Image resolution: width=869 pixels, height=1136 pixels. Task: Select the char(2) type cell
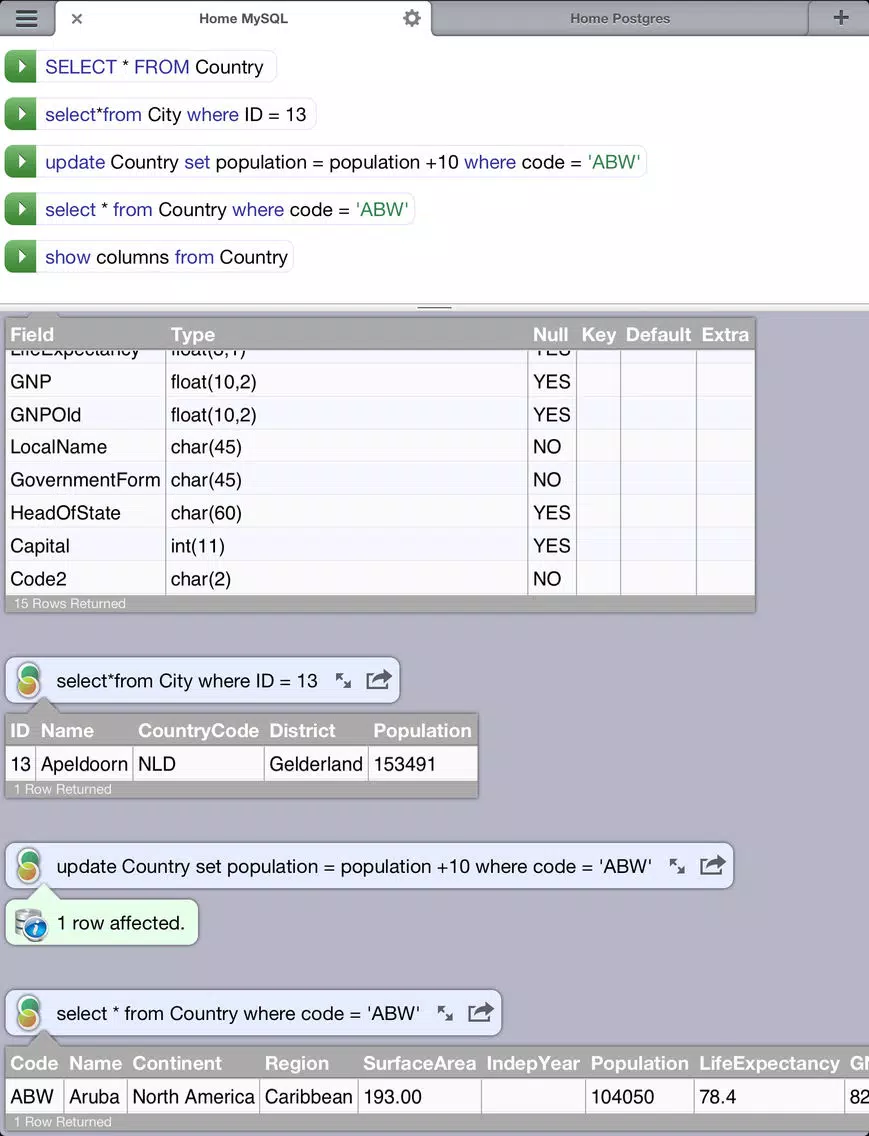pyautogui.click(x=346, y=579)
